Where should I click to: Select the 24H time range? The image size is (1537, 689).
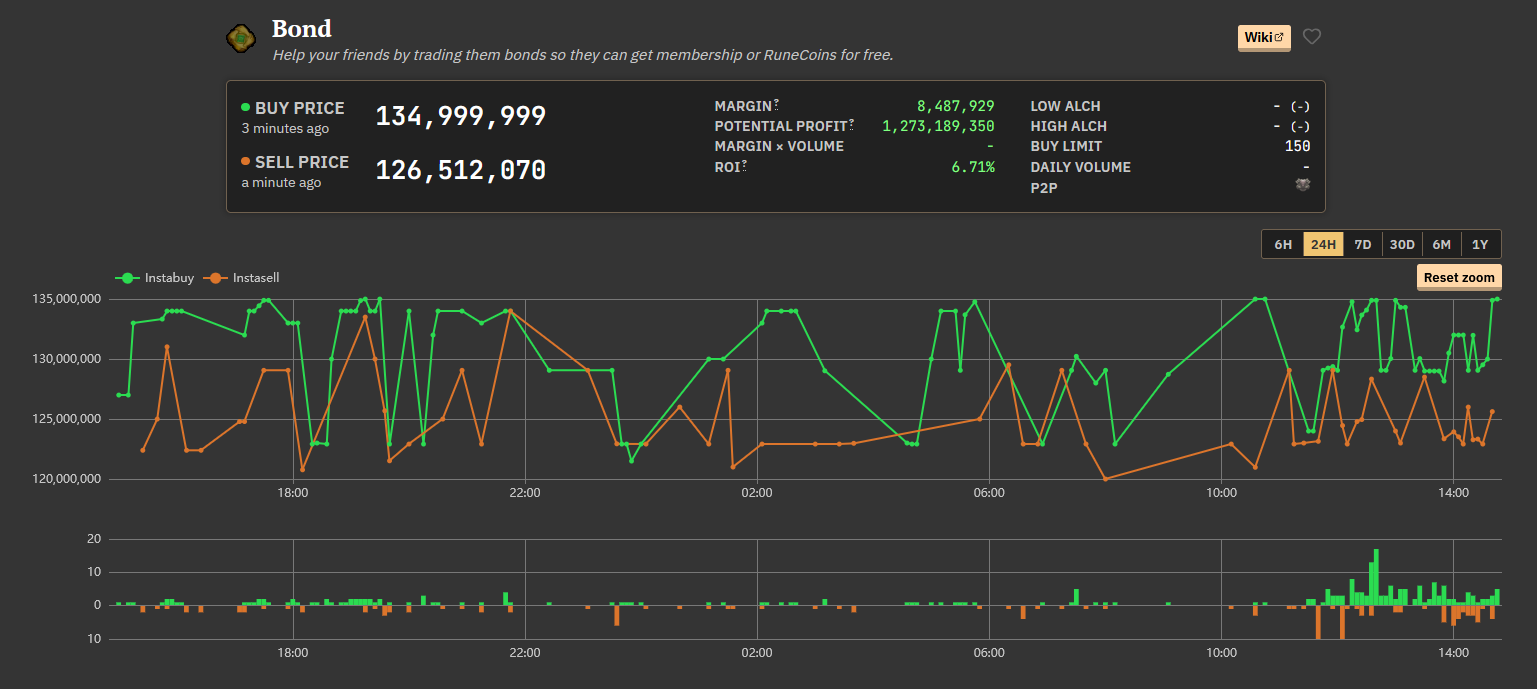[x=1323, y=244]
